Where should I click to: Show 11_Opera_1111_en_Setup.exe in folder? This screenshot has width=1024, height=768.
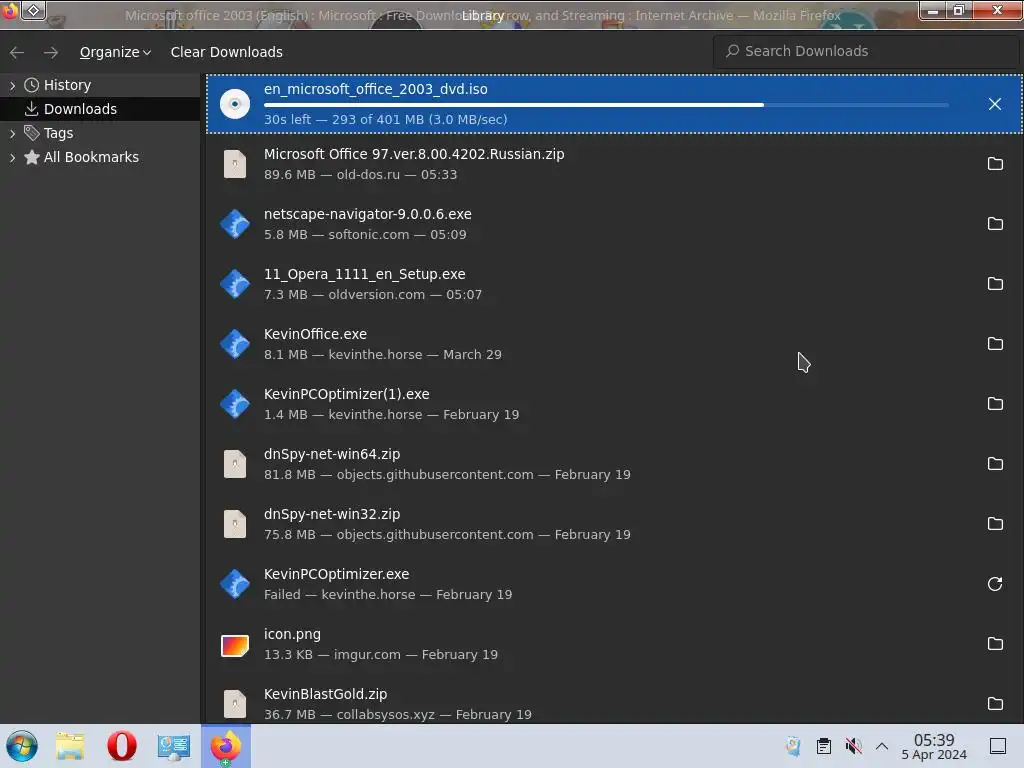pyautogui.click(x=995, y=284)
